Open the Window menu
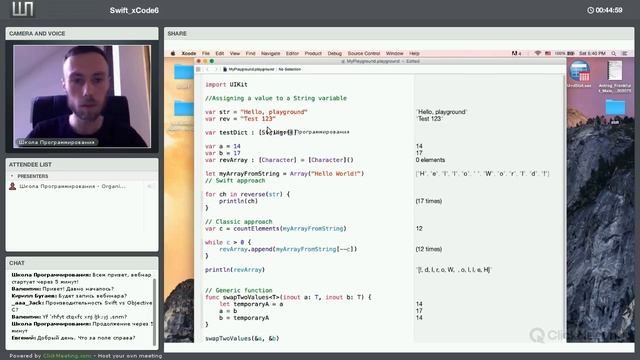 394,53
